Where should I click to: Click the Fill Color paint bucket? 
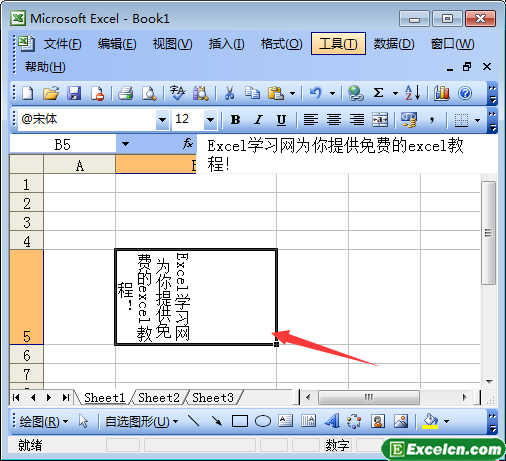[x=430, y=421]
